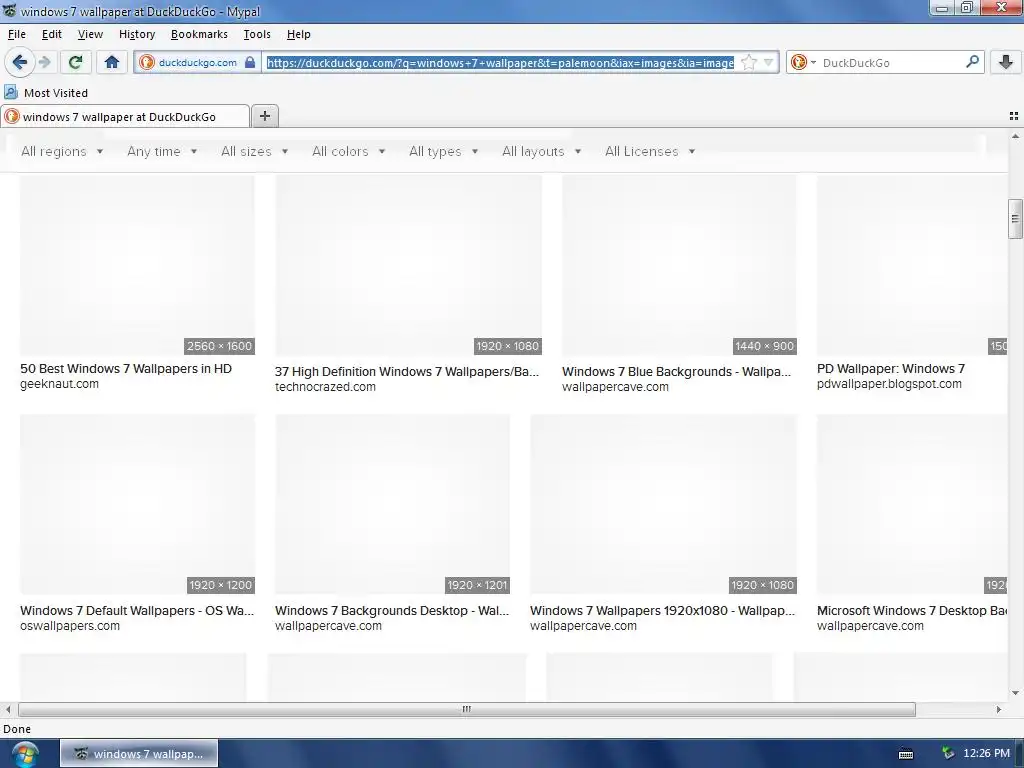Screen dimensions: 1024x768
Task: Open 'Windows 7 Blue Backgrounds' result title
Action: point(677,372)
